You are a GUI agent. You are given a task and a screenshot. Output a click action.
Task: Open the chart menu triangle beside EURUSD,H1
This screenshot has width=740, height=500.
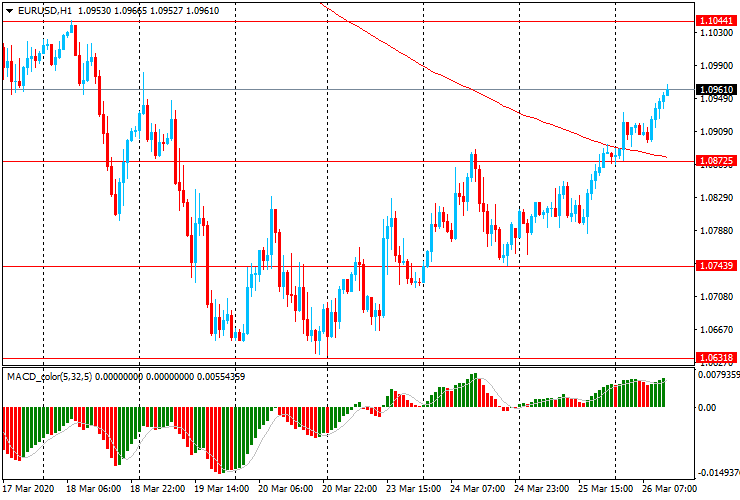point(9,11)
